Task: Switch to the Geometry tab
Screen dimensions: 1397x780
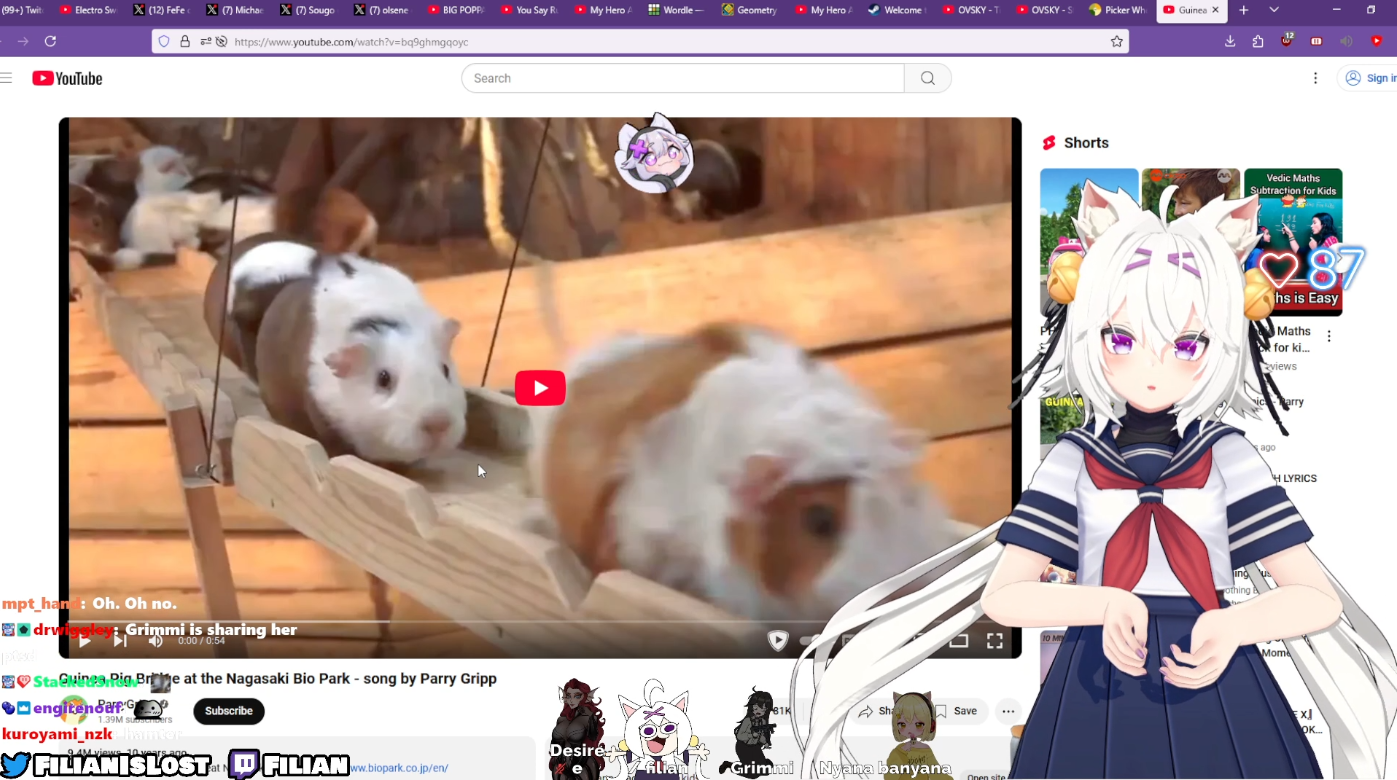Action: 751,10
